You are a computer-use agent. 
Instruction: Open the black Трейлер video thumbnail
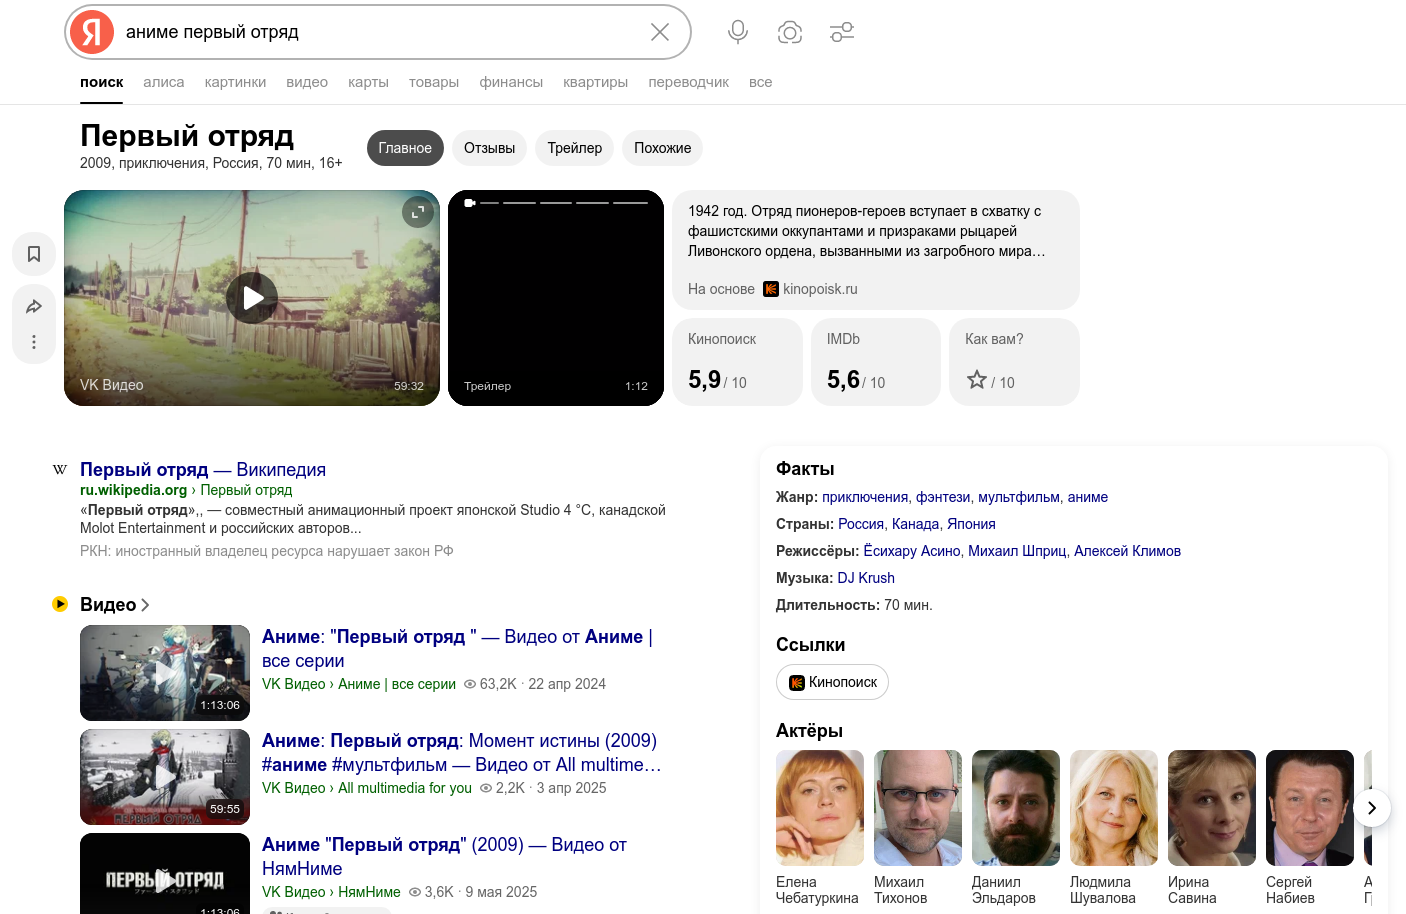(556, 298)
